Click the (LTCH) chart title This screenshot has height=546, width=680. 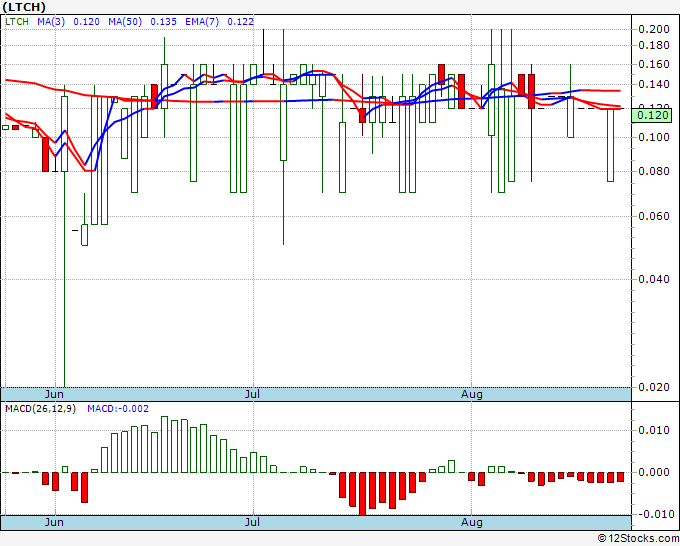24,7
